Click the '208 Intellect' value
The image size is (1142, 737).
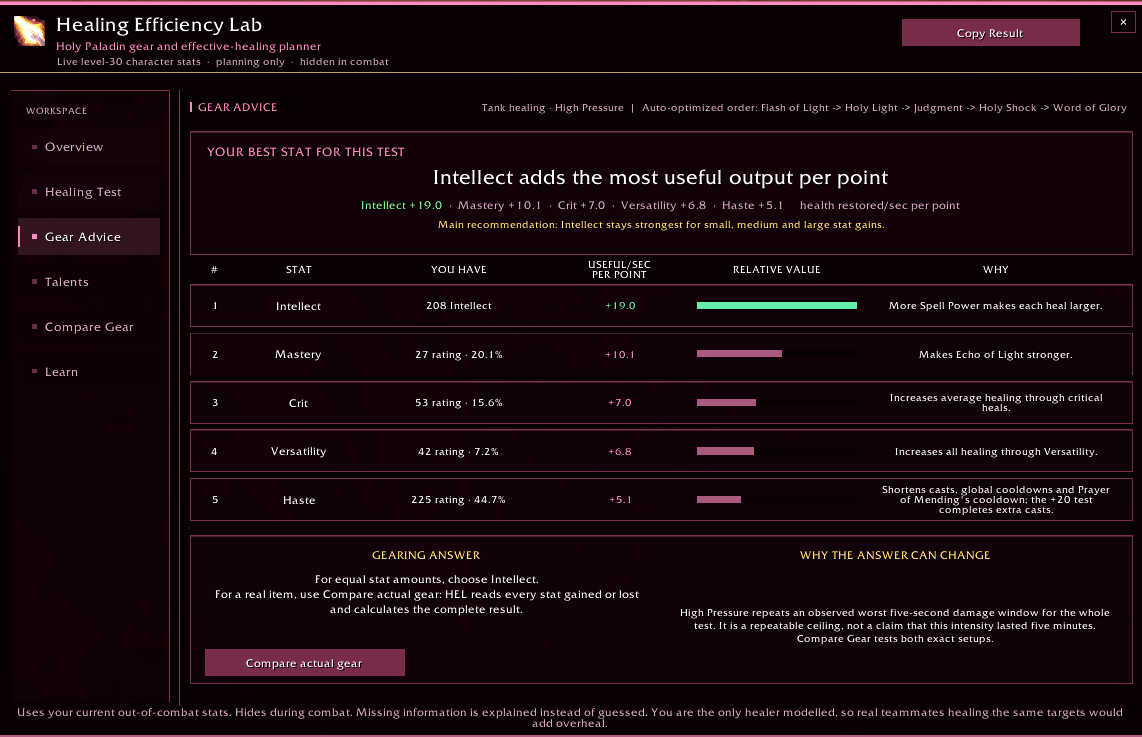[459, 306]
